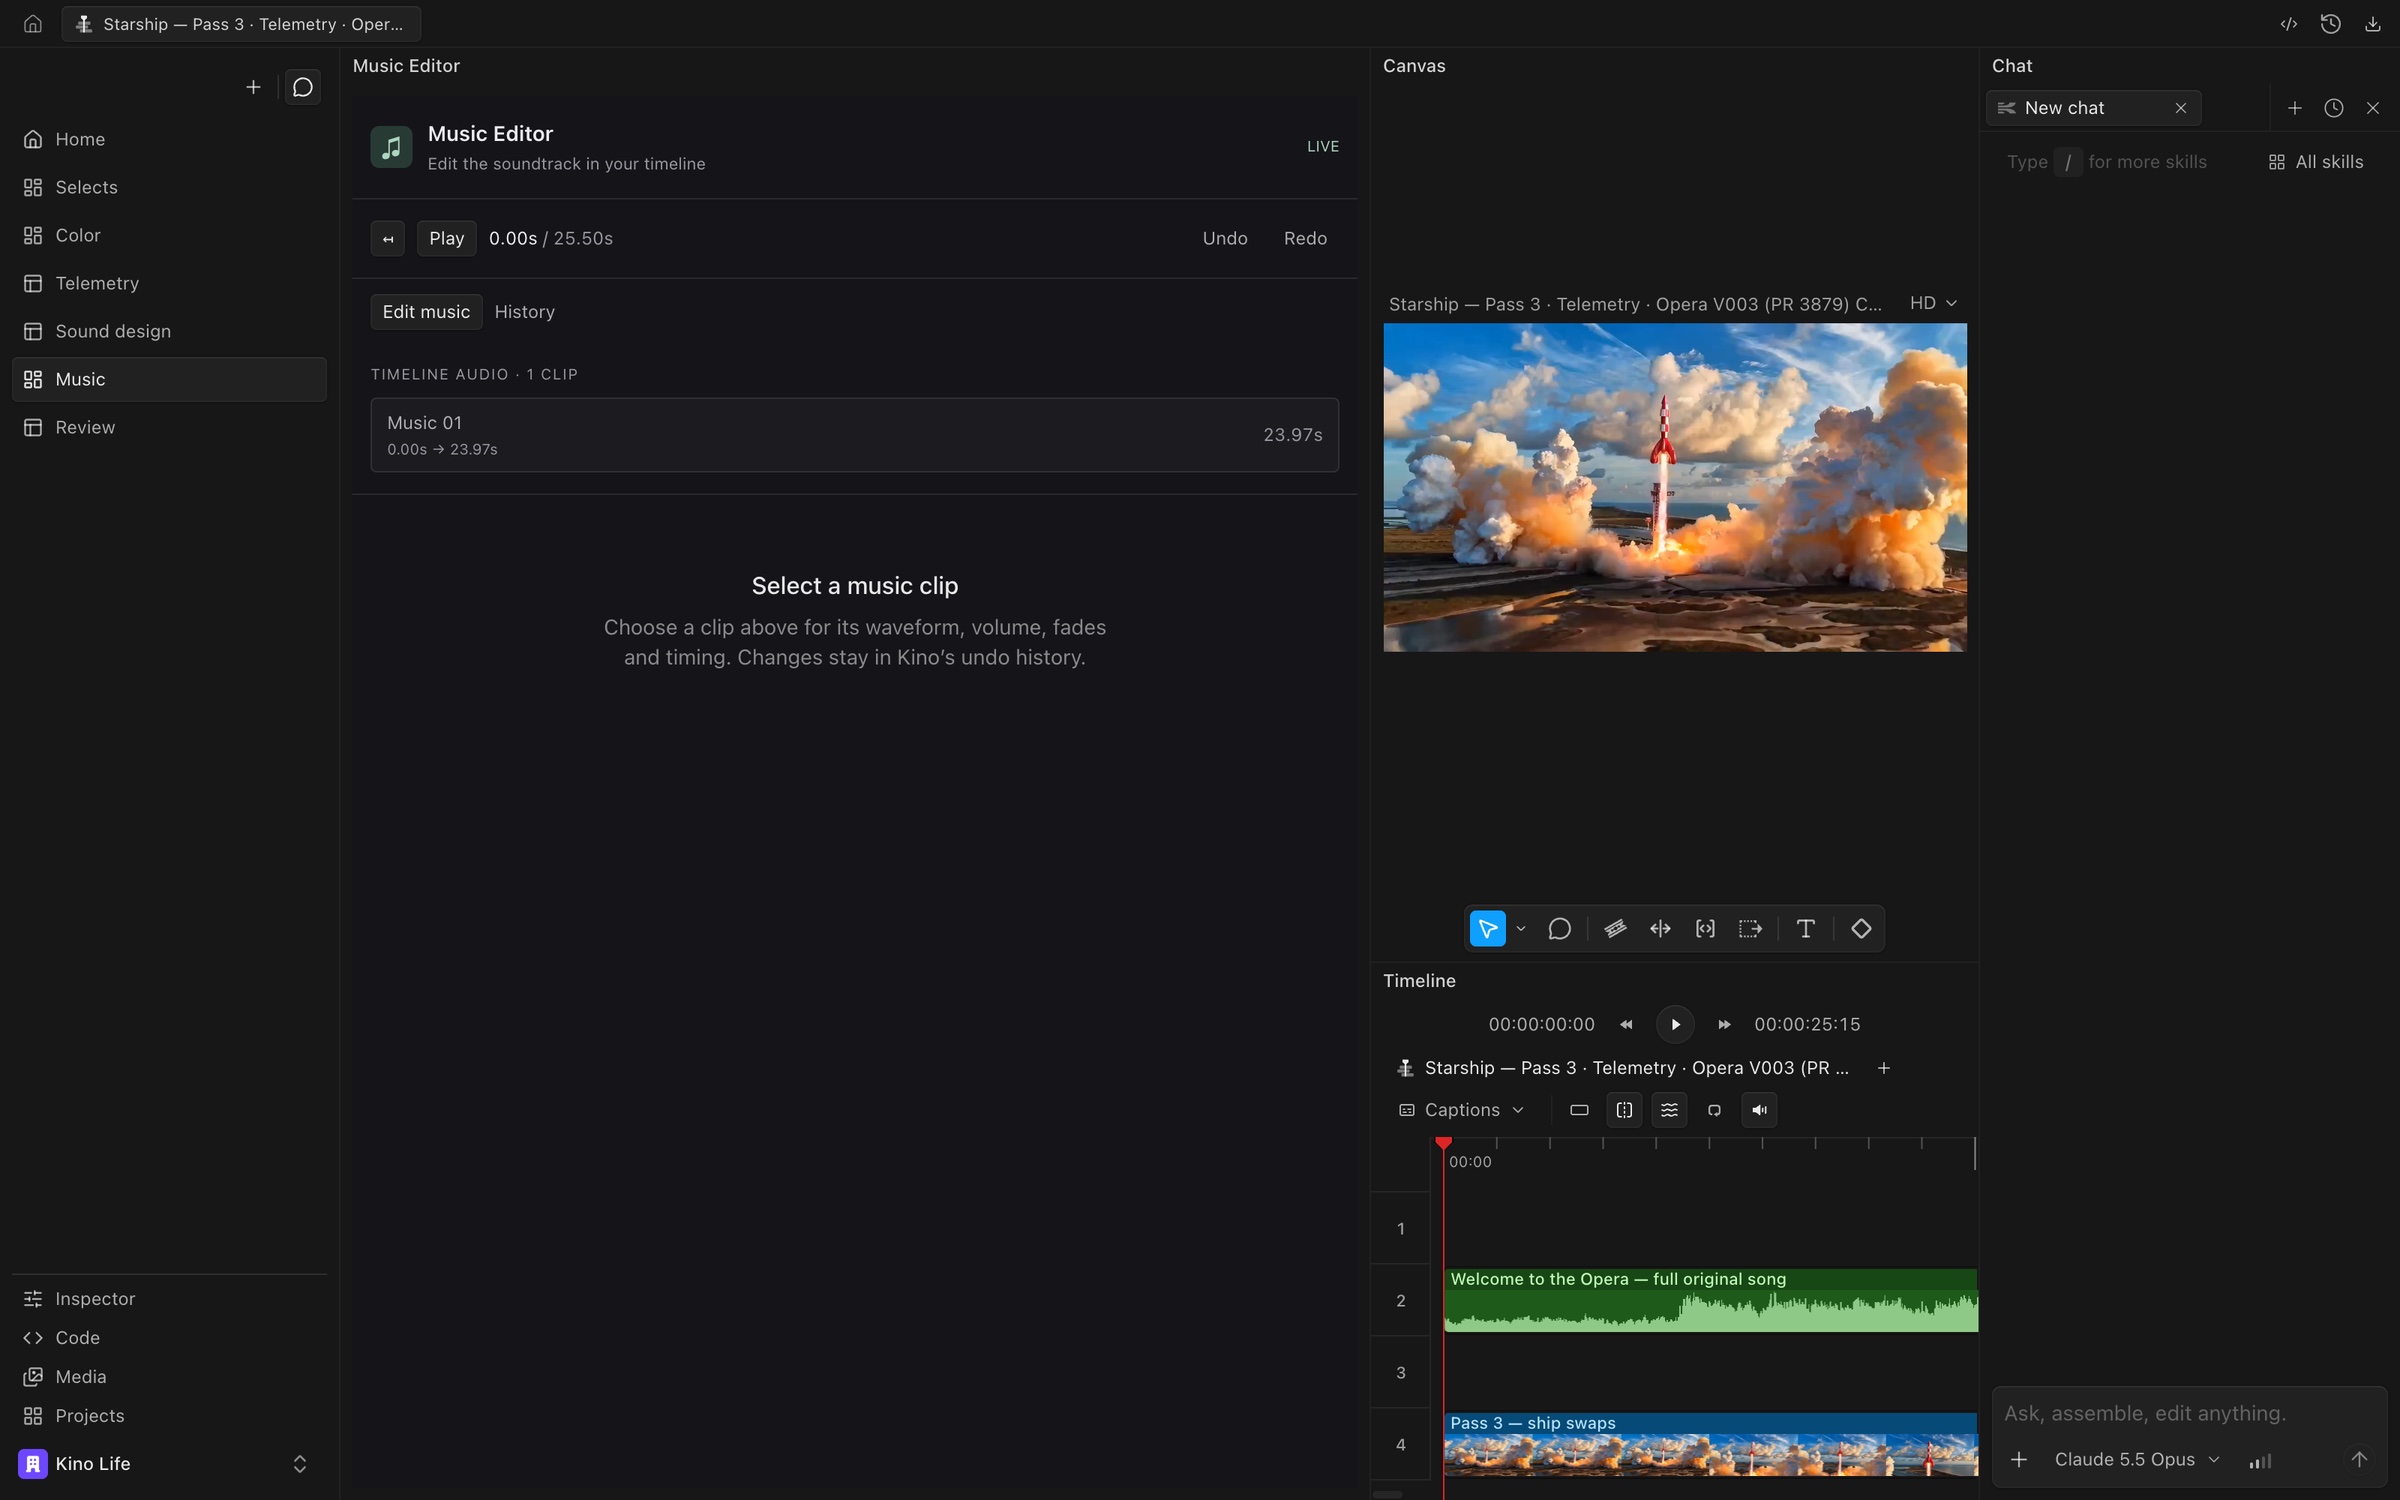Switch to the History tab
The width and height of the screenshot is (2400, 1500).
pos(524,312)
